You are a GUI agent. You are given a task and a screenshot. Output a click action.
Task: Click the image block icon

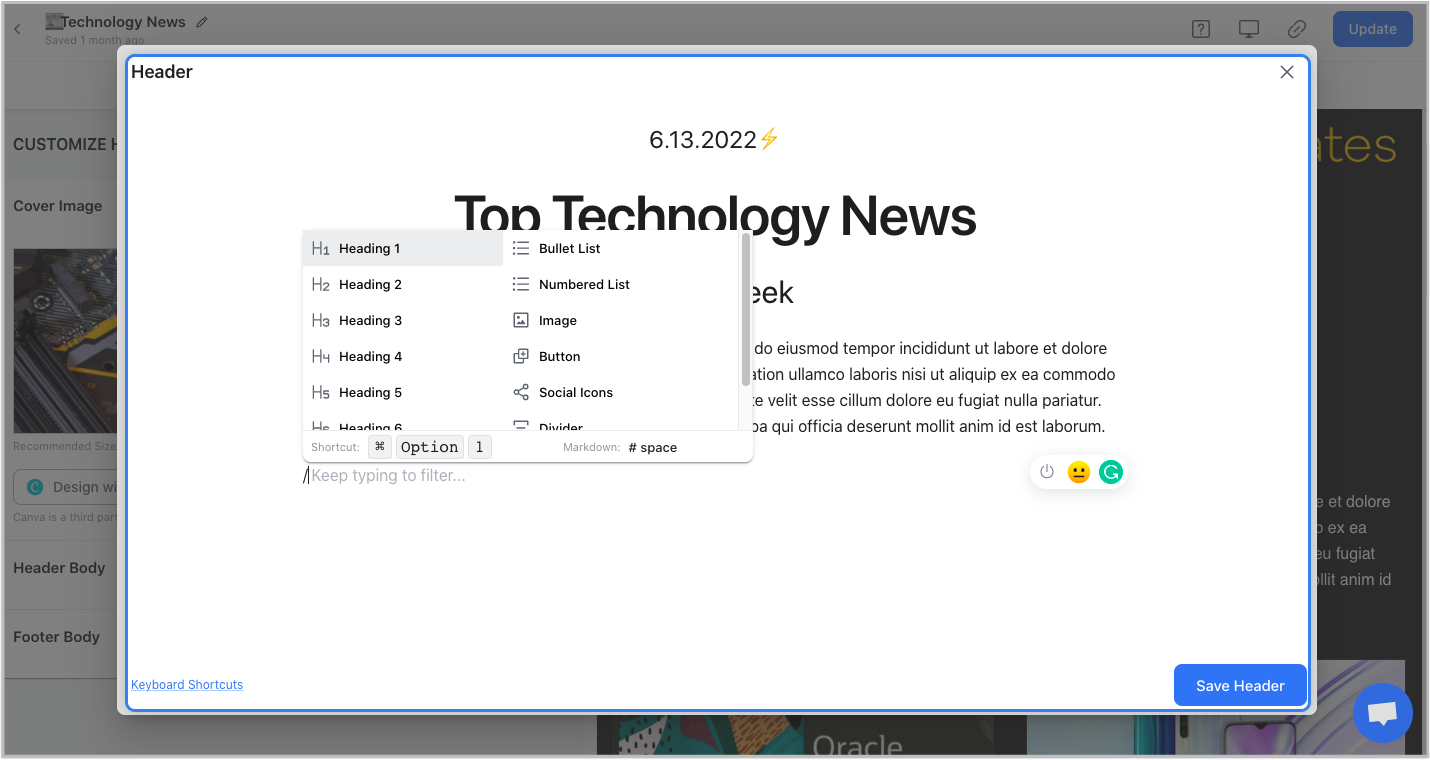coord(521,320)
